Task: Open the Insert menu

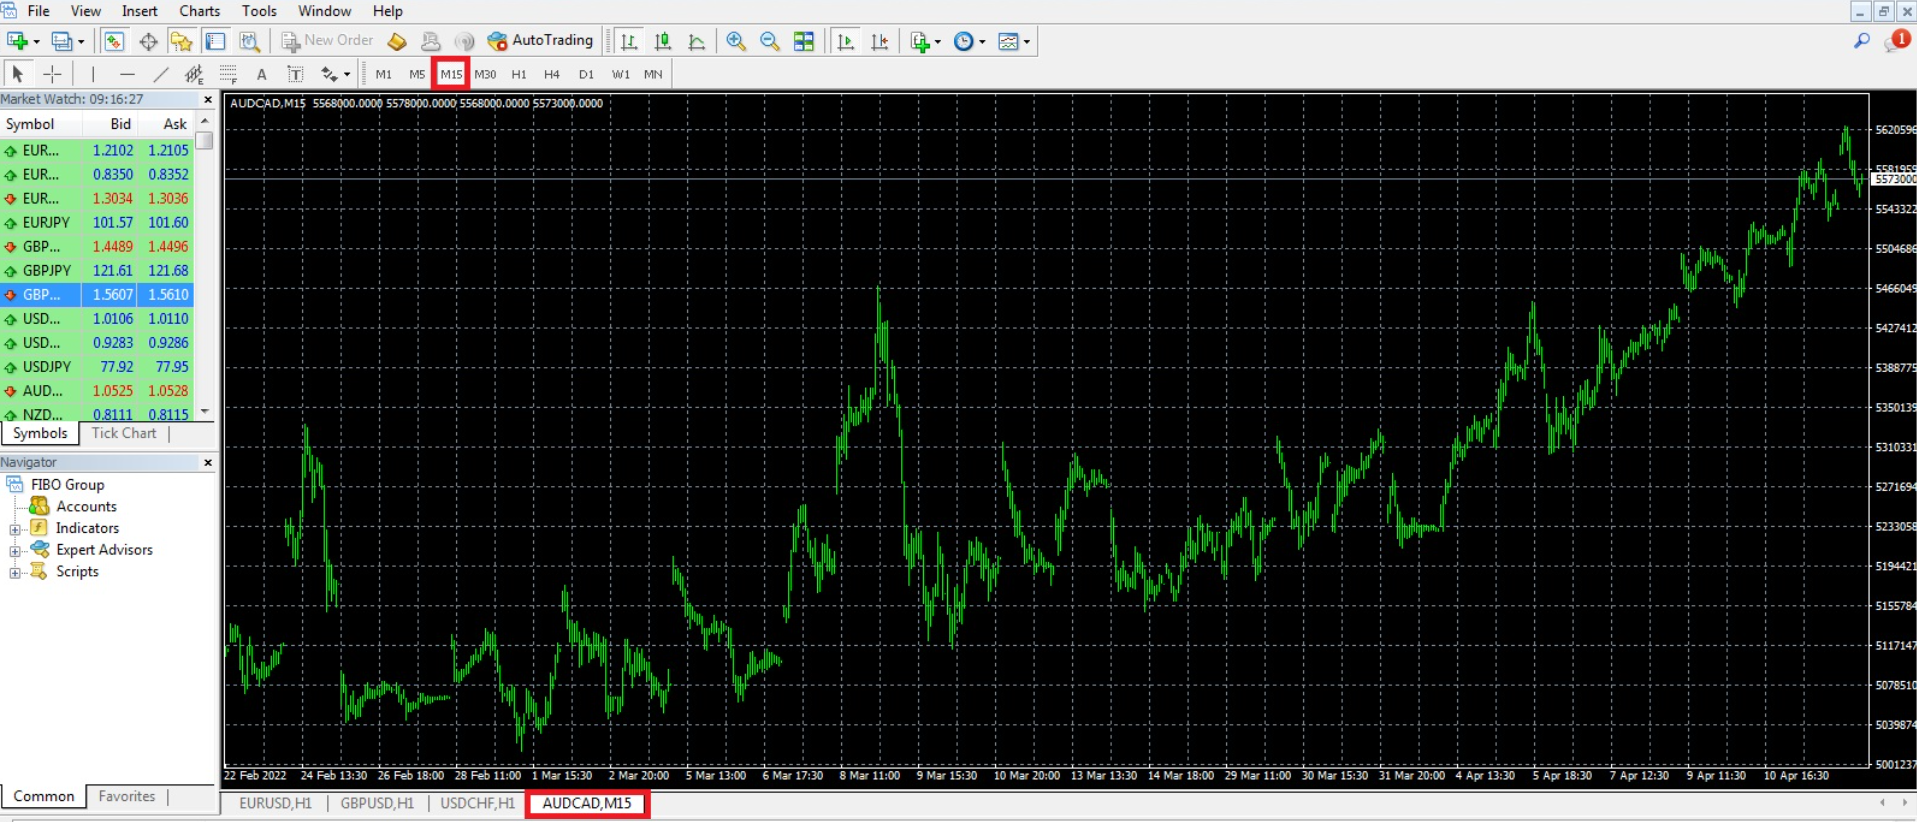Action: click(x=139, y=11)
